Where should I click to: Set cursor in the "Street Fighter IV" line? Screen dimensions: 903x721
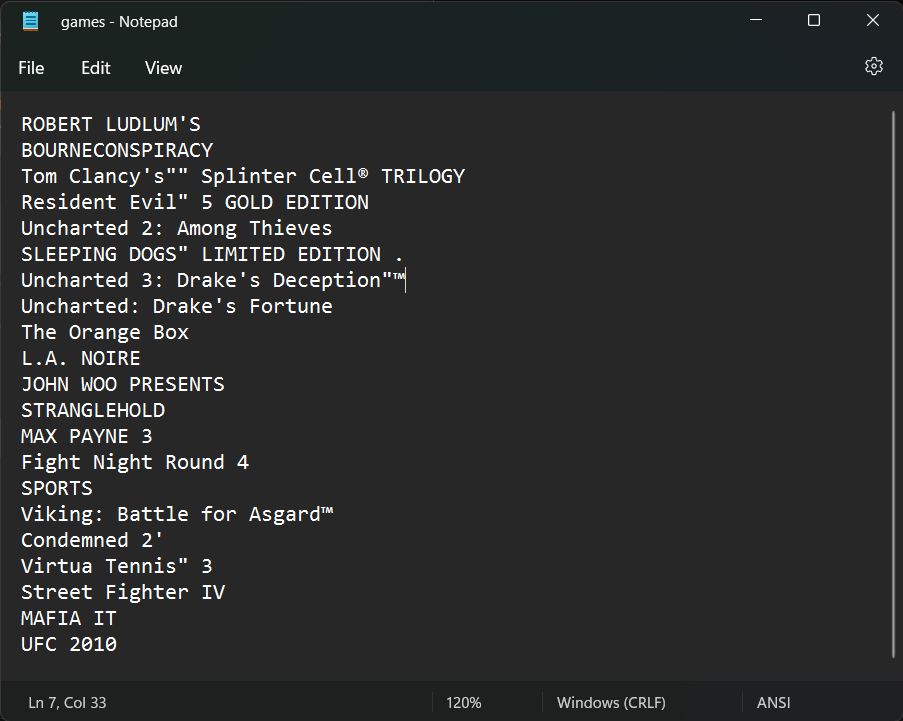point(123,592)
